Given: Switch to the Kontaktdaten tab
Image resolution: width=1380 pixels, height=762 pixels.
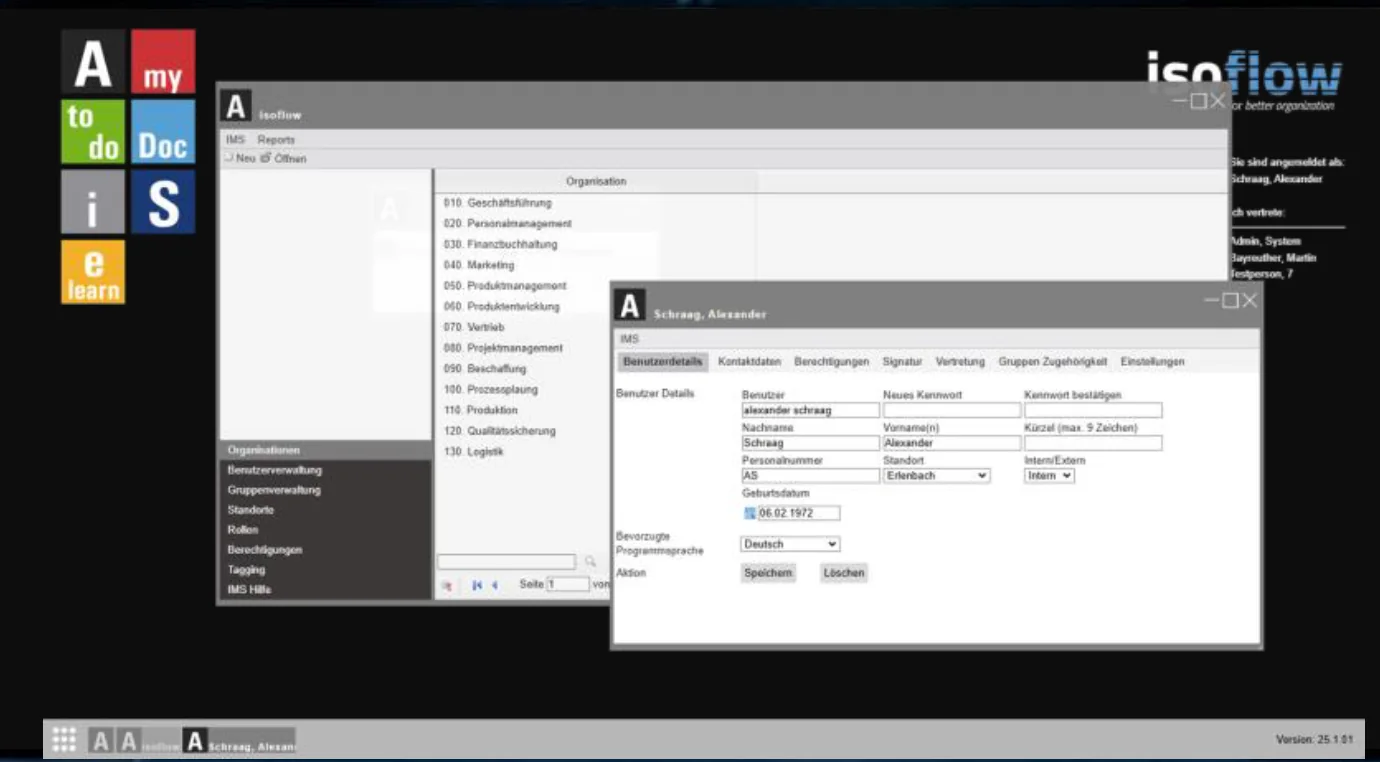Looking at the screenshot, I should pos(749,361).
